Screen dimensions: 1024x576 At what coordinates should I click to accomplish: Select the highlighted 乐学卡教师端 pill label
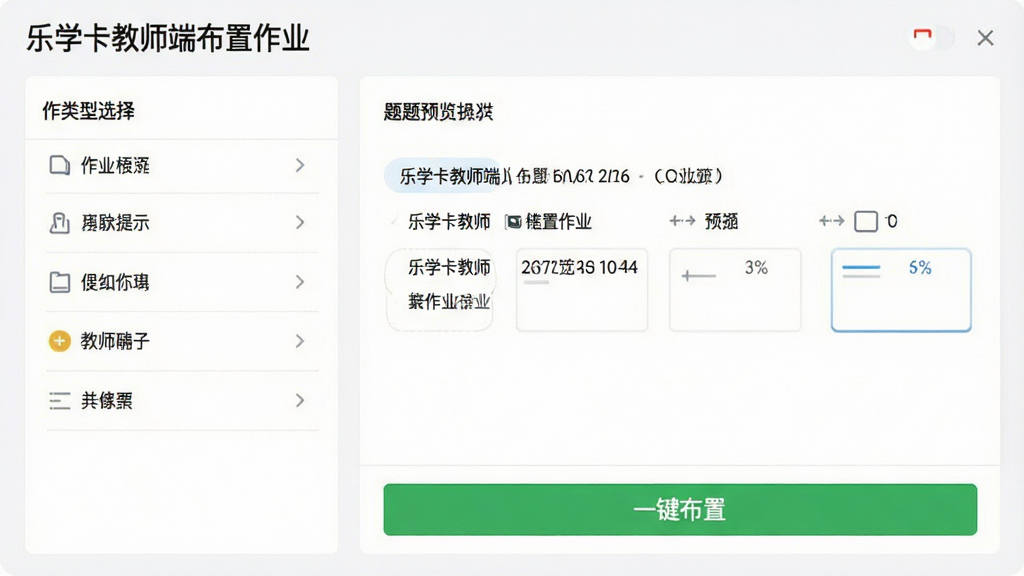tap(442, 176)
